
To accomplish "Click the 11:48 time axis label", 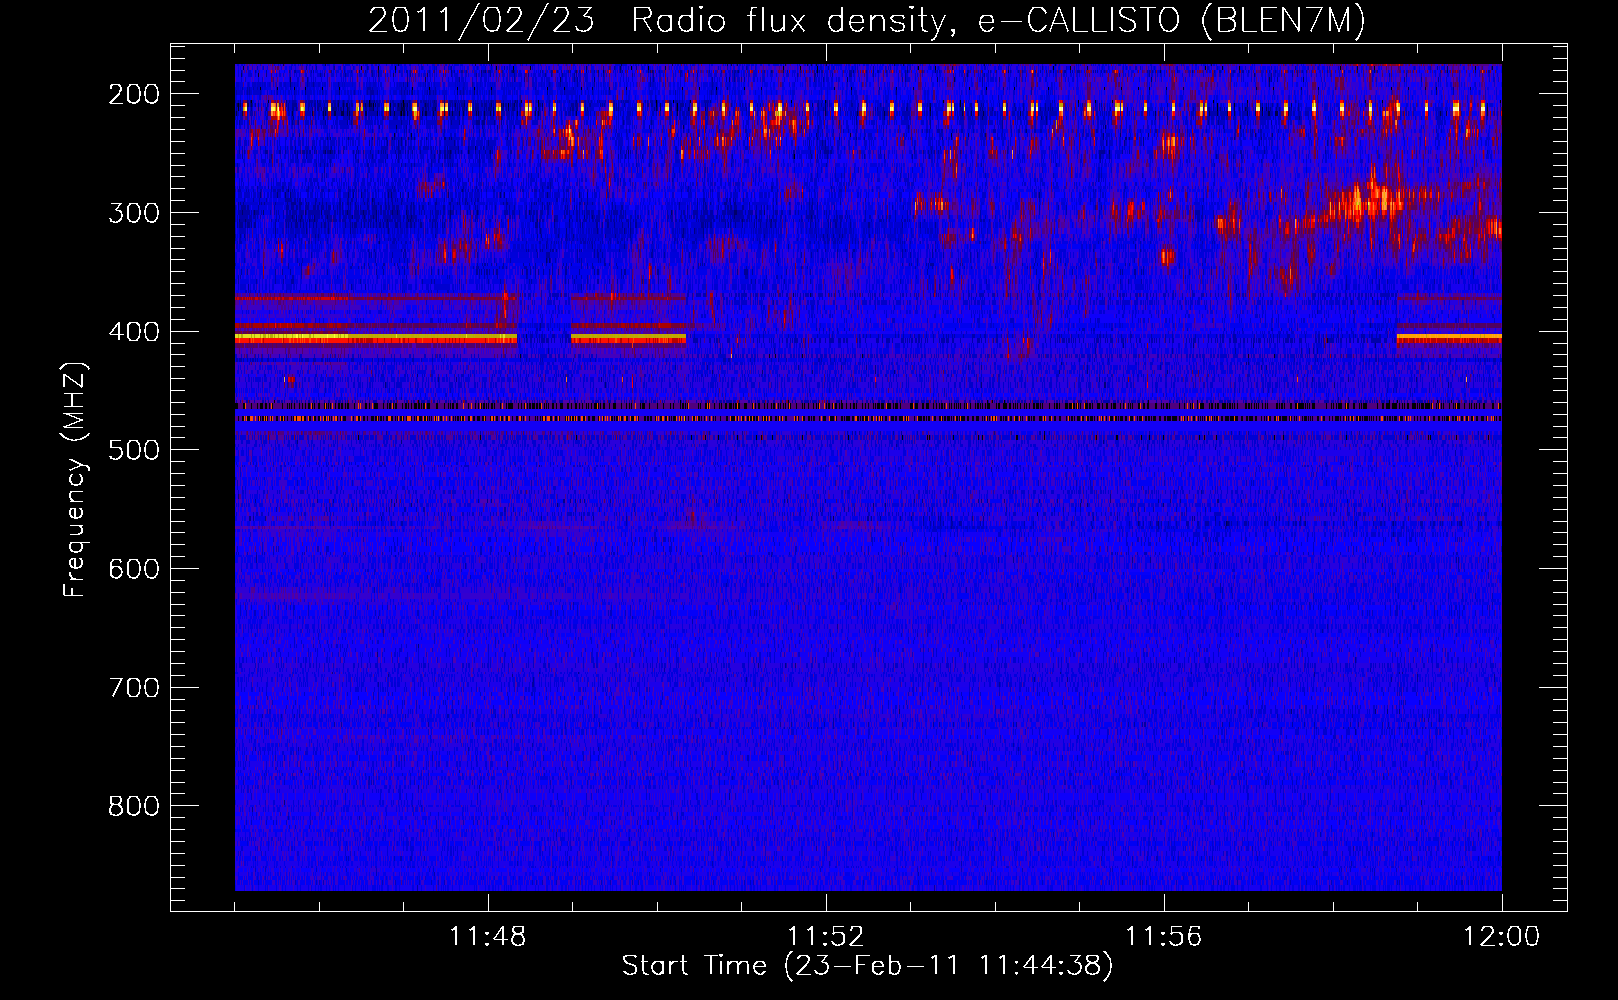I will pos(488,937).
